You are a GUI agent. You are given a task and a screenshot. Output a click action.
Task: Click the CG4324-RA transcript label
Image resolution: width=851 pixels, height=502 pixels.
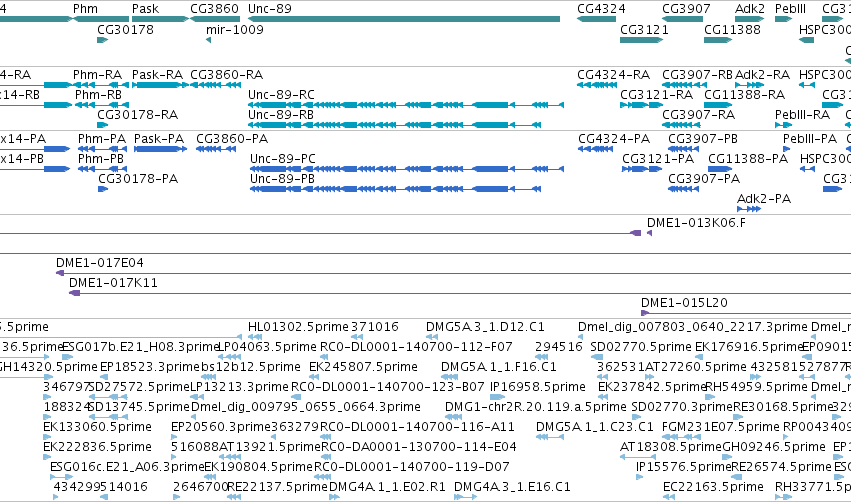[x=613, y=74]
